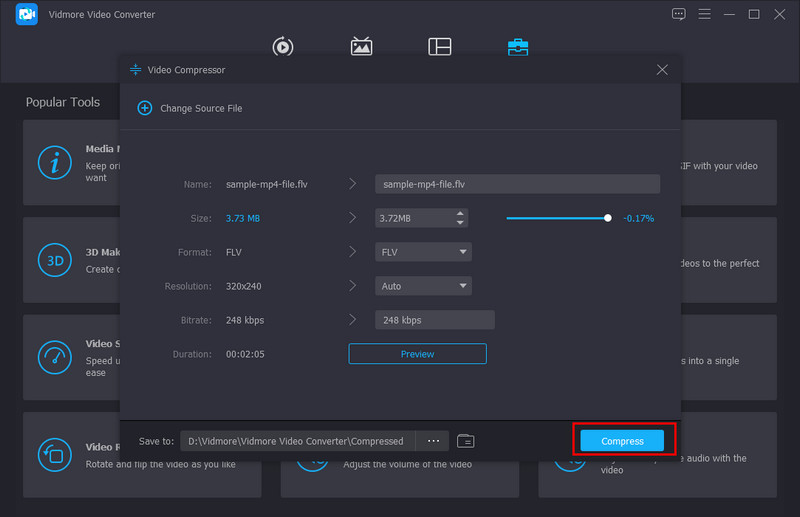Click the plus icon beside Change Source File
This screenshot has height=517, width=800.
(144, 108)
